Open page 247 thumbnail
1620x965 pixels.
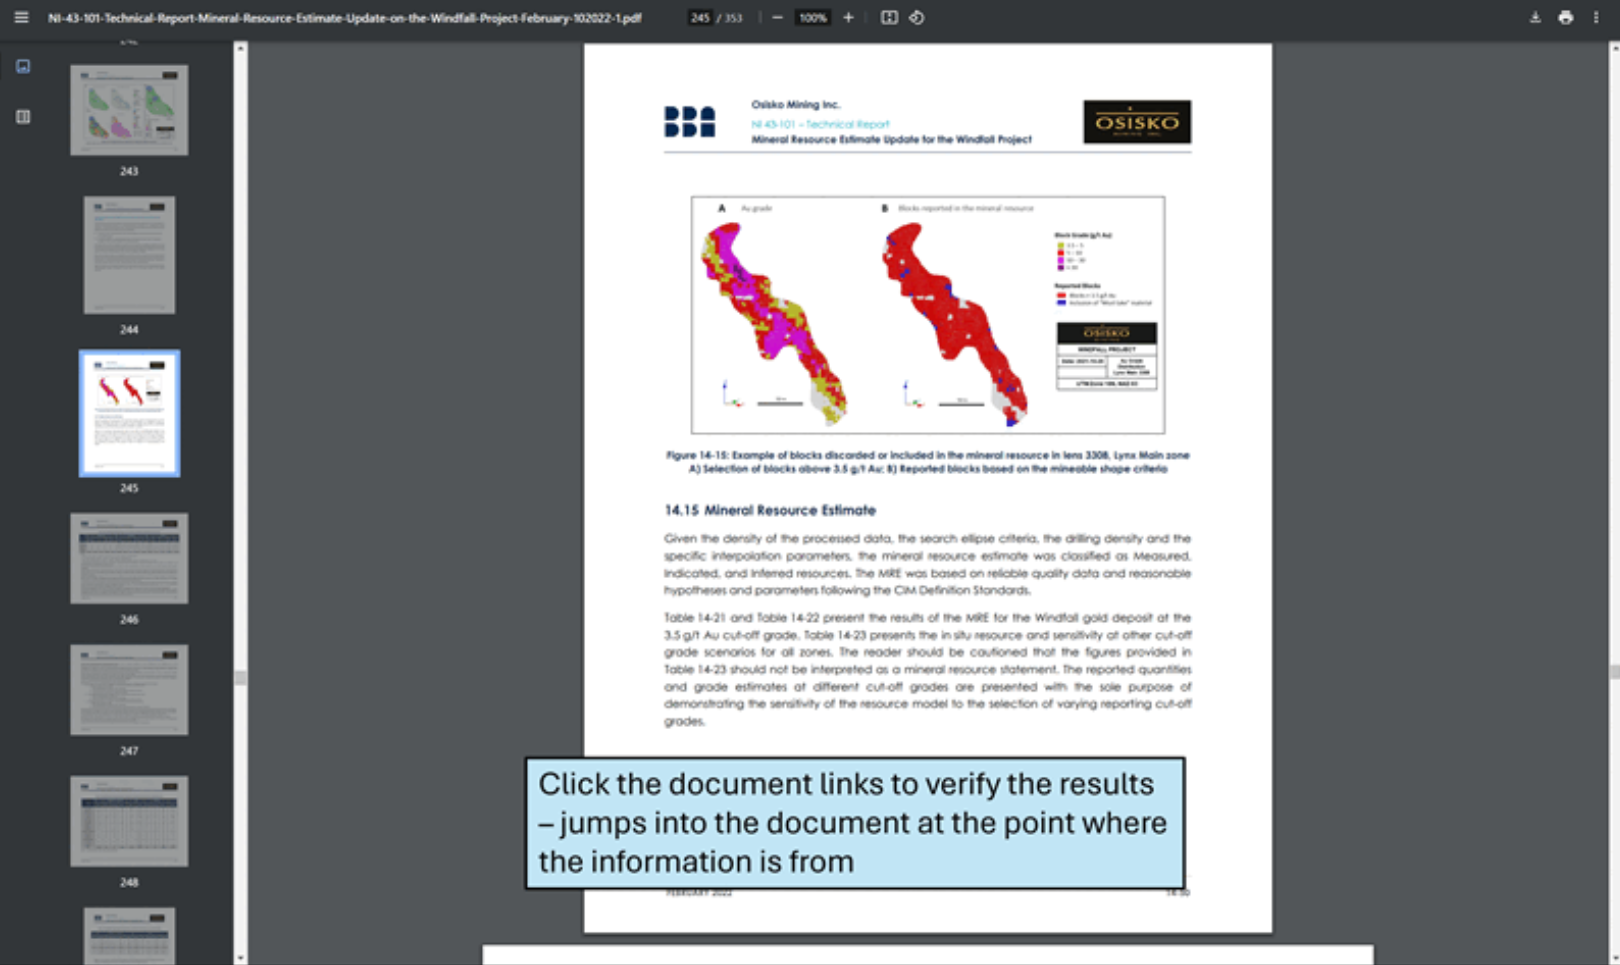(x=129, y=690)
